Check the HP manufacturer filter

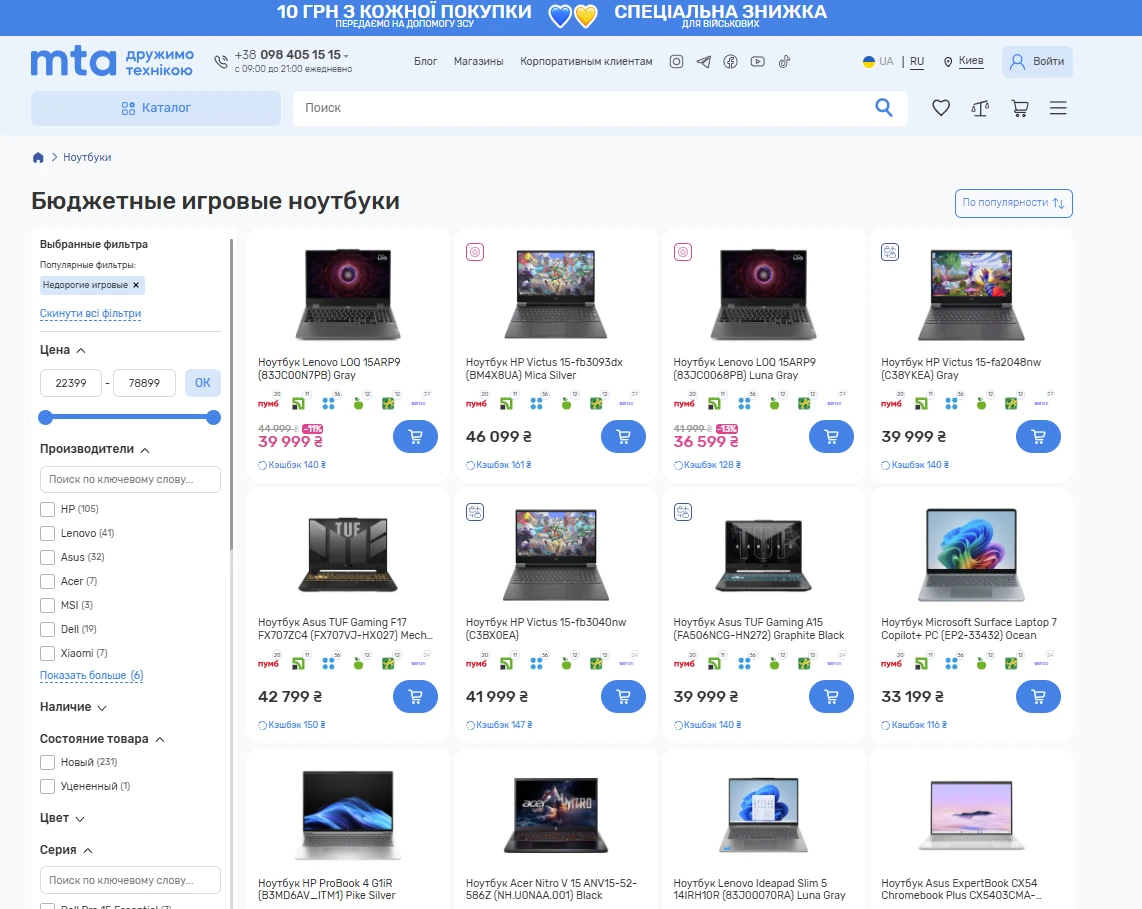pyautogui.click(x=47, y=509)
